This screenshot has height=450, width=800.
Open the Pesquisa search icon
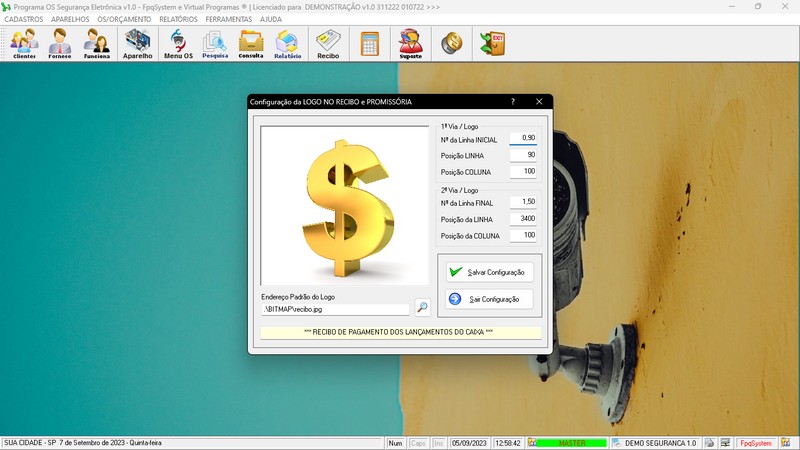coord(215,44)
